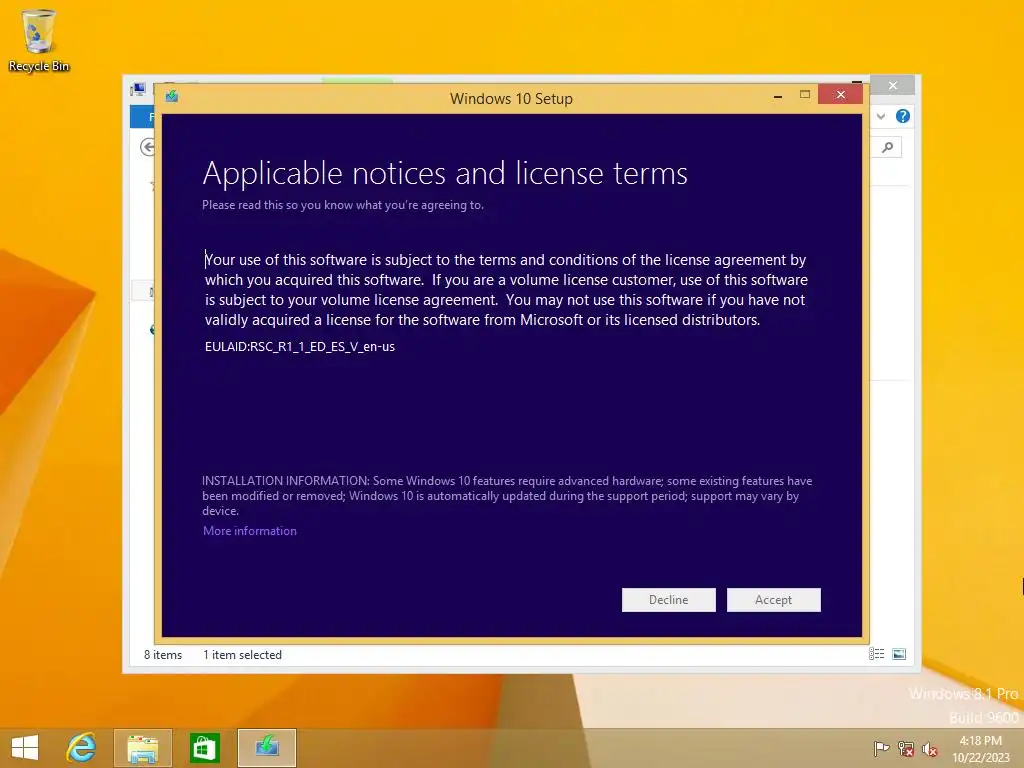Open Action Center flag in system tray
This screenshot has height=768, width=1024.
point(881,748)
